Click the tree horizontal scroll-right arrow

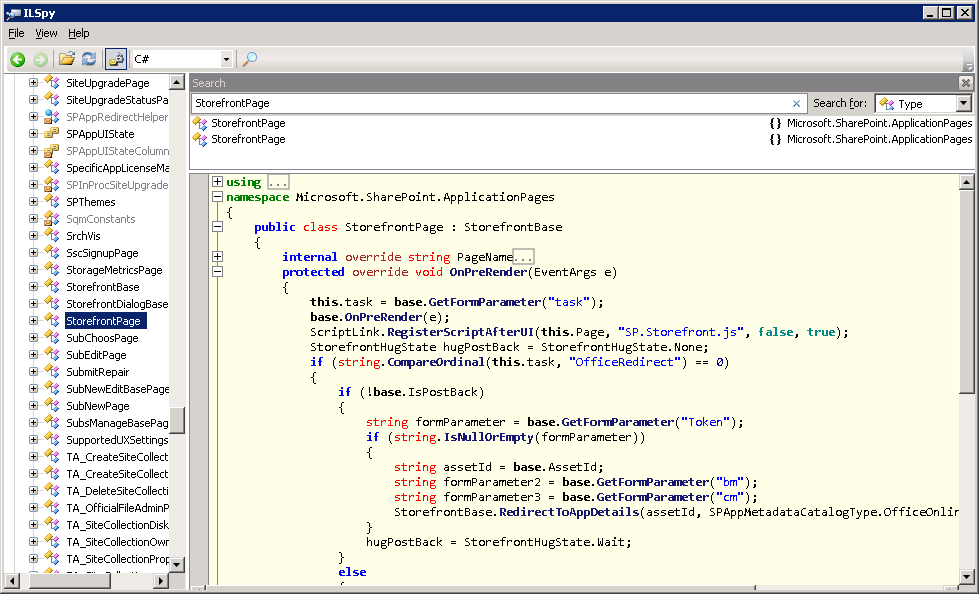(x=160, y=581)
